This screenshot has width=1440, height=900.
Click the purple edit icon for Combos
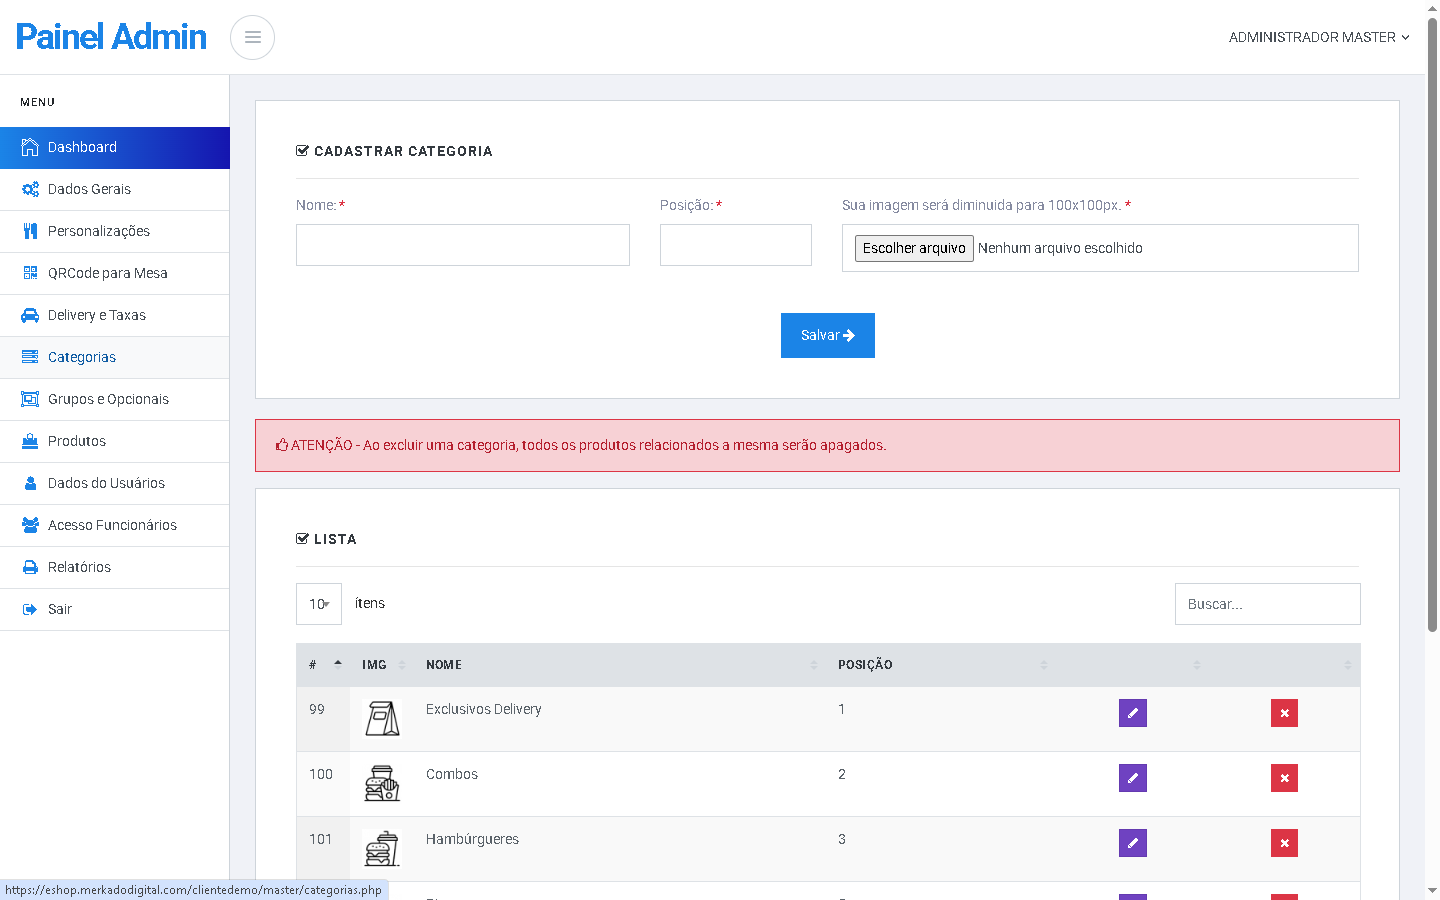pyautogui.click(x=1132, y=778)
